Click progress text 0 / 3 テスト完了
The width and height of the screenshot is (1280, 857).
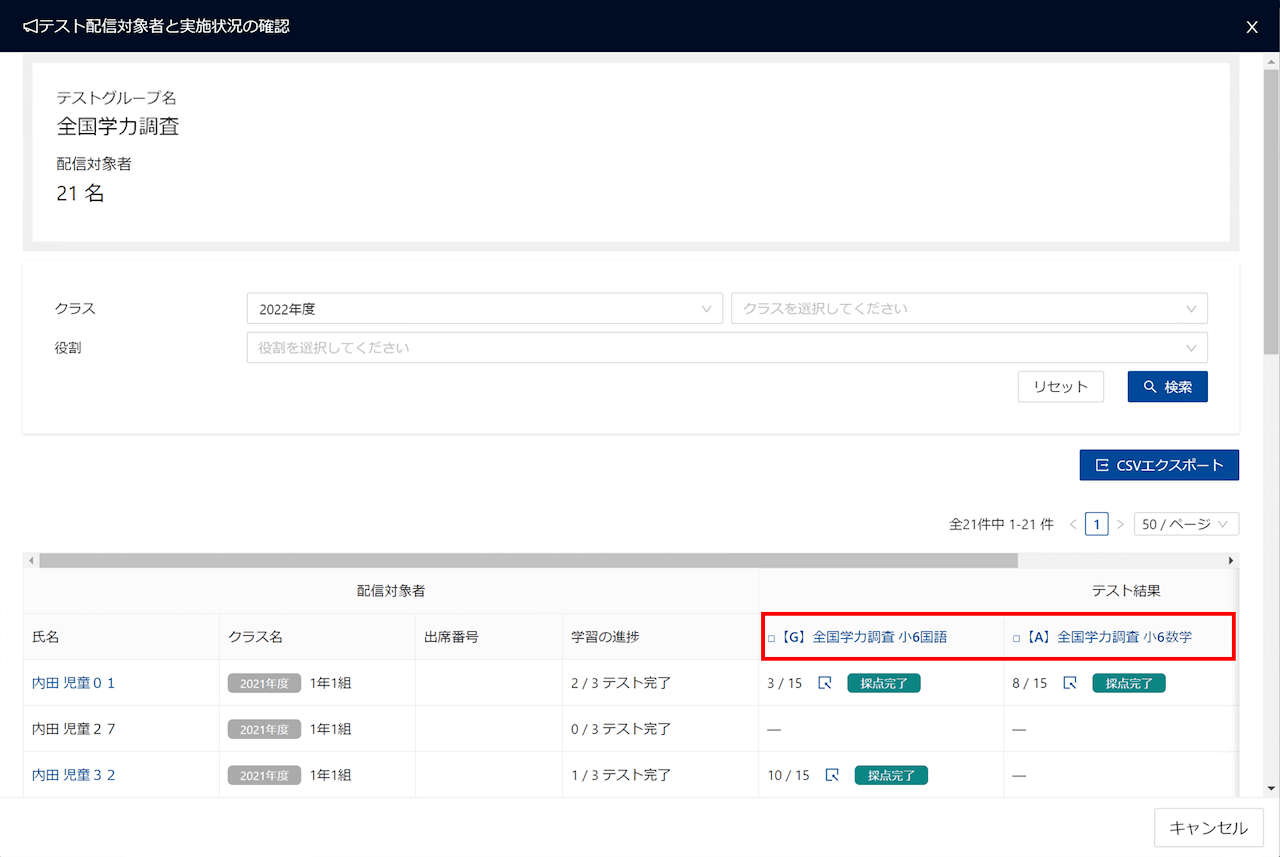tap(621, 729)
